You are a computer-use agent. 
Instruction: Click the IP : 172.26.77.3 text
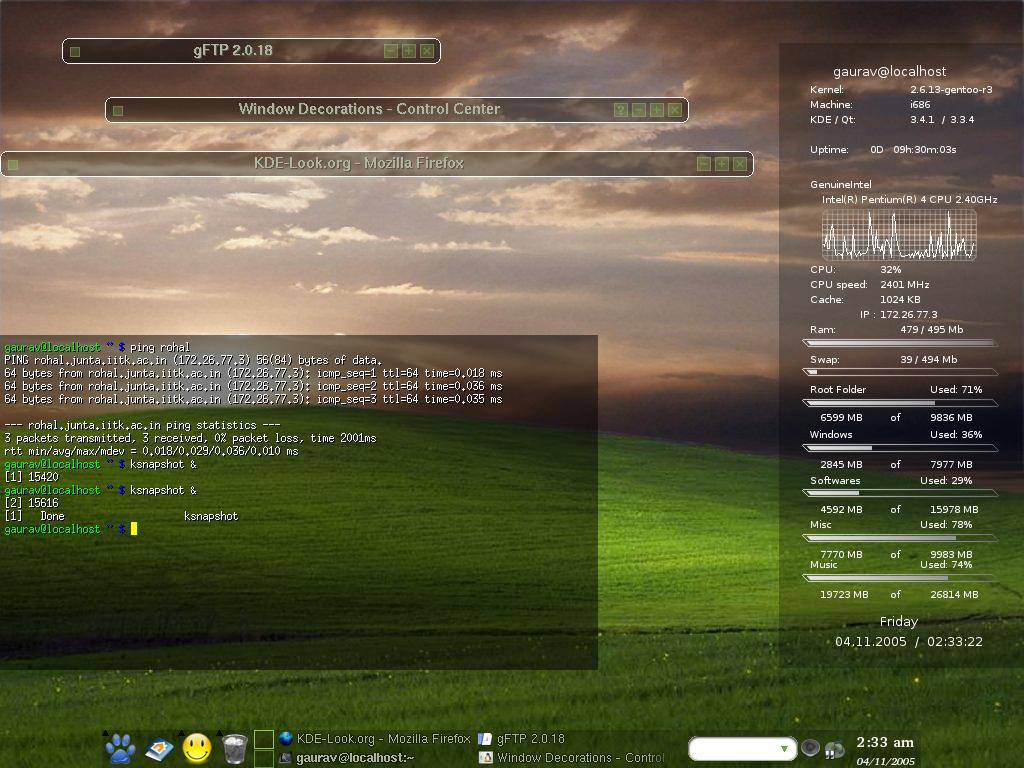(x=899, y=314)
